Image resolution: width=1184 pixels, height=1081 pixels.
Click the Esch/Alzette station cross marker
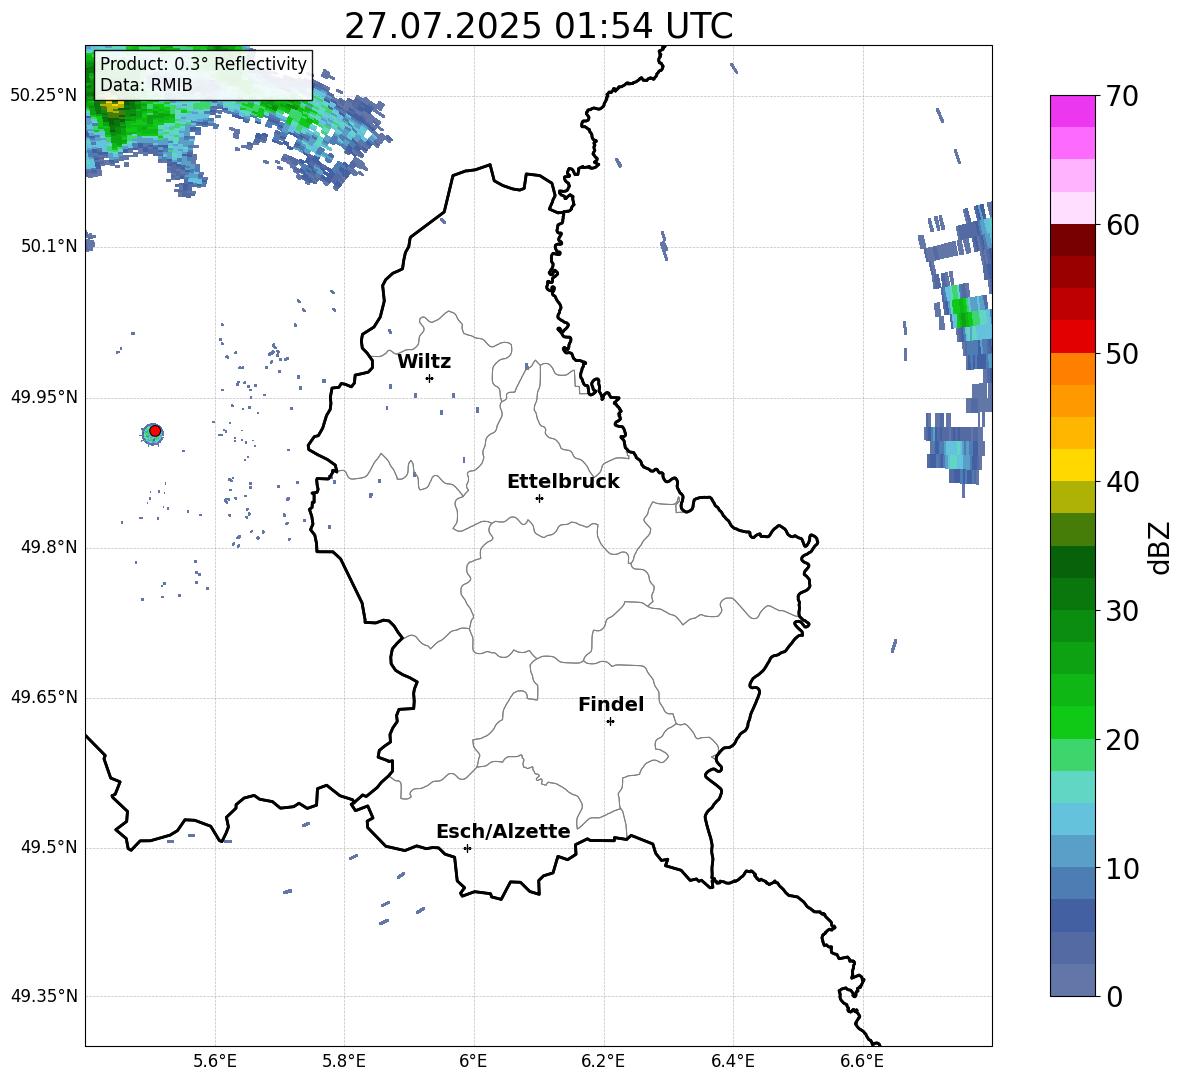467,848
